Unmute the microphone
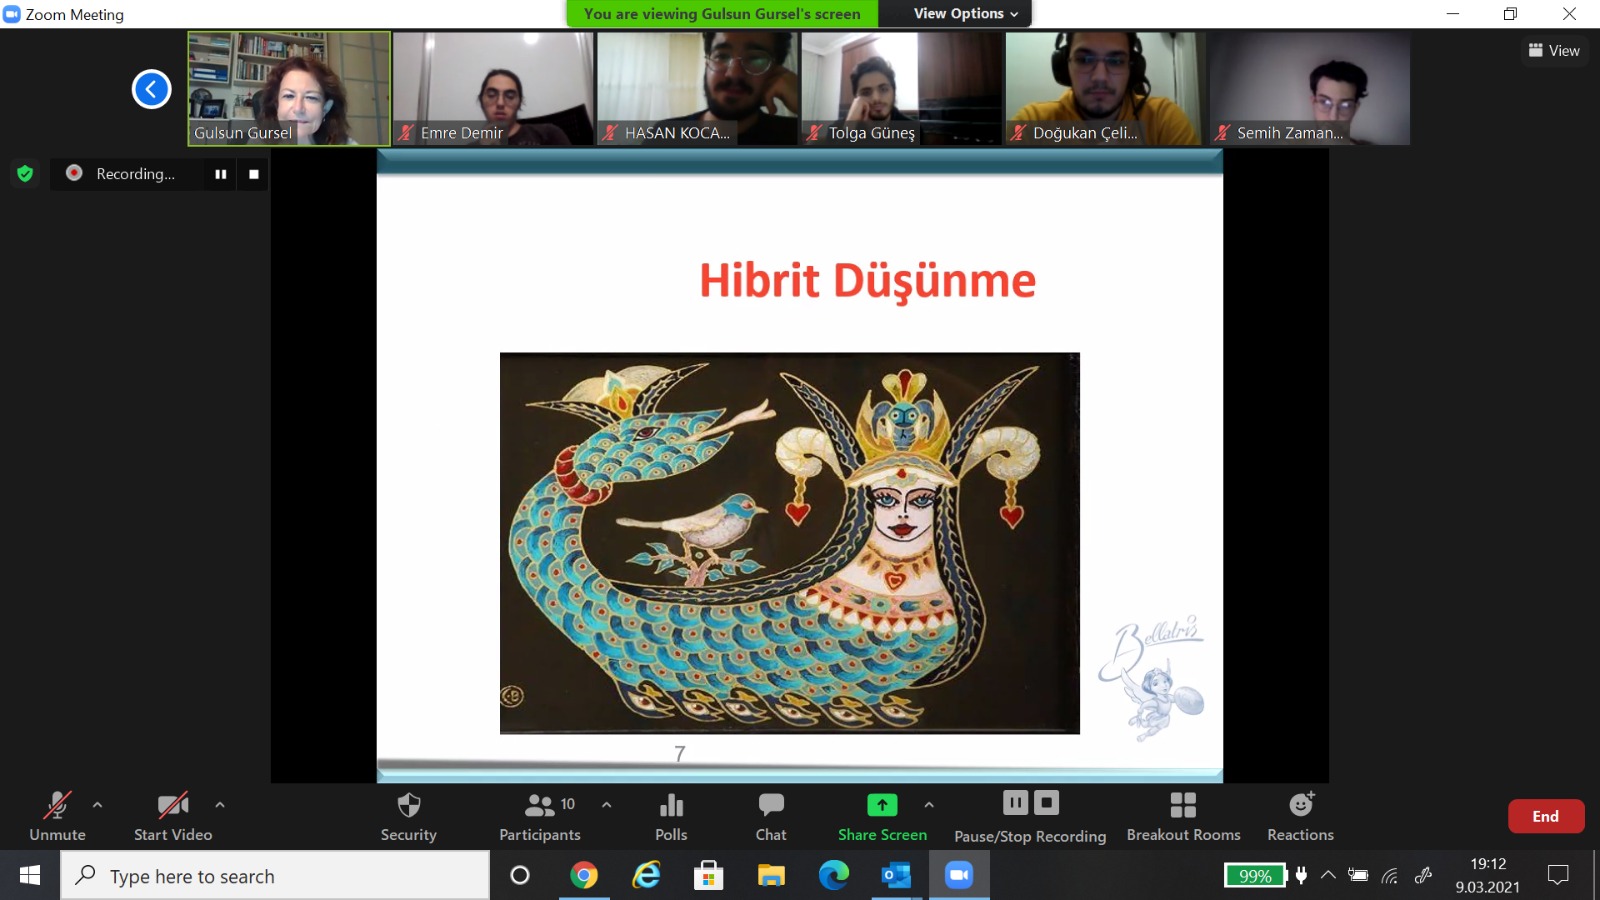Image resolution: width=1600 pixels, height=900 pixels. coord(57,806)
